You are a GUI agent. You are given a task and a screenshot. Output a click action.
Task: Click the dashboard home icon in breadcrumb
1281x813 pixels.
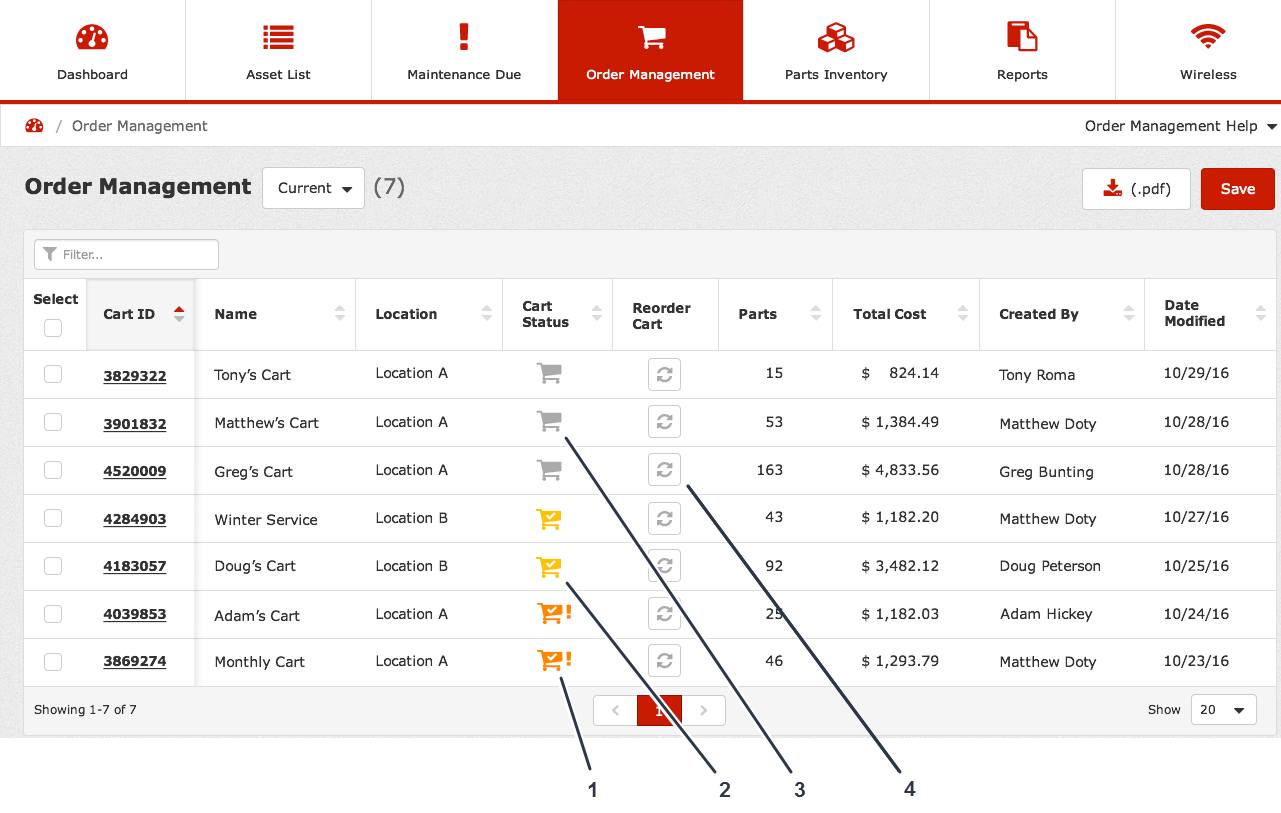[34, 126]
